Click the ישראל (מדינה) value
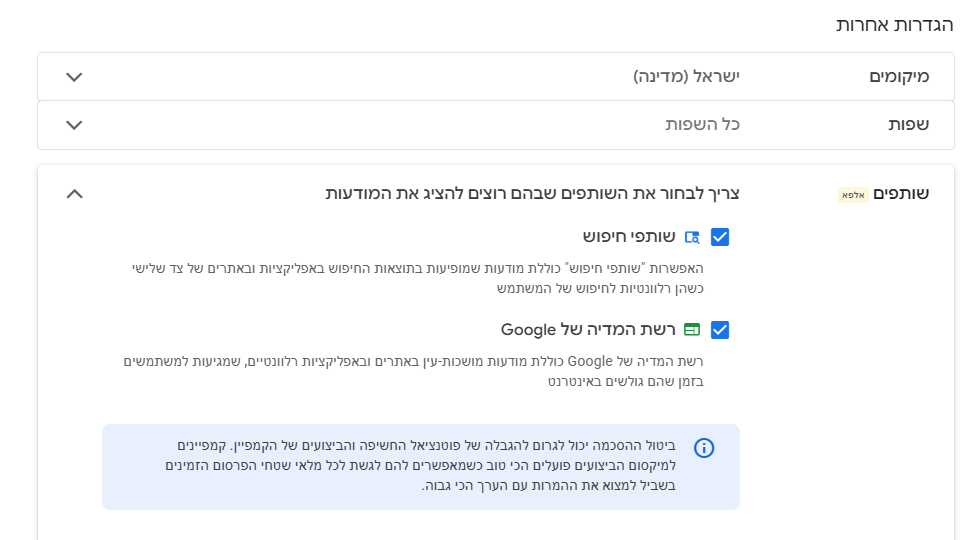This screenshot has width=971, height=540. (x=686, y=77)
